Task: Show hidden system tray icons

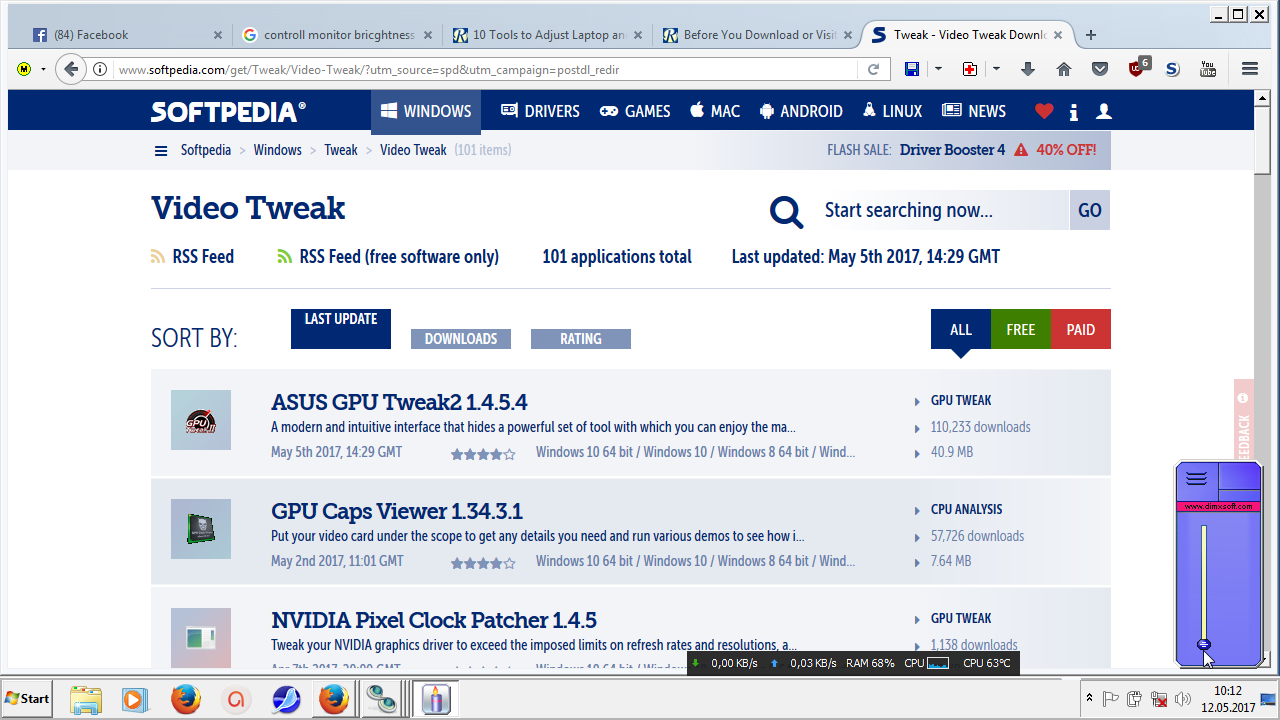Action: click(1089, 698)
